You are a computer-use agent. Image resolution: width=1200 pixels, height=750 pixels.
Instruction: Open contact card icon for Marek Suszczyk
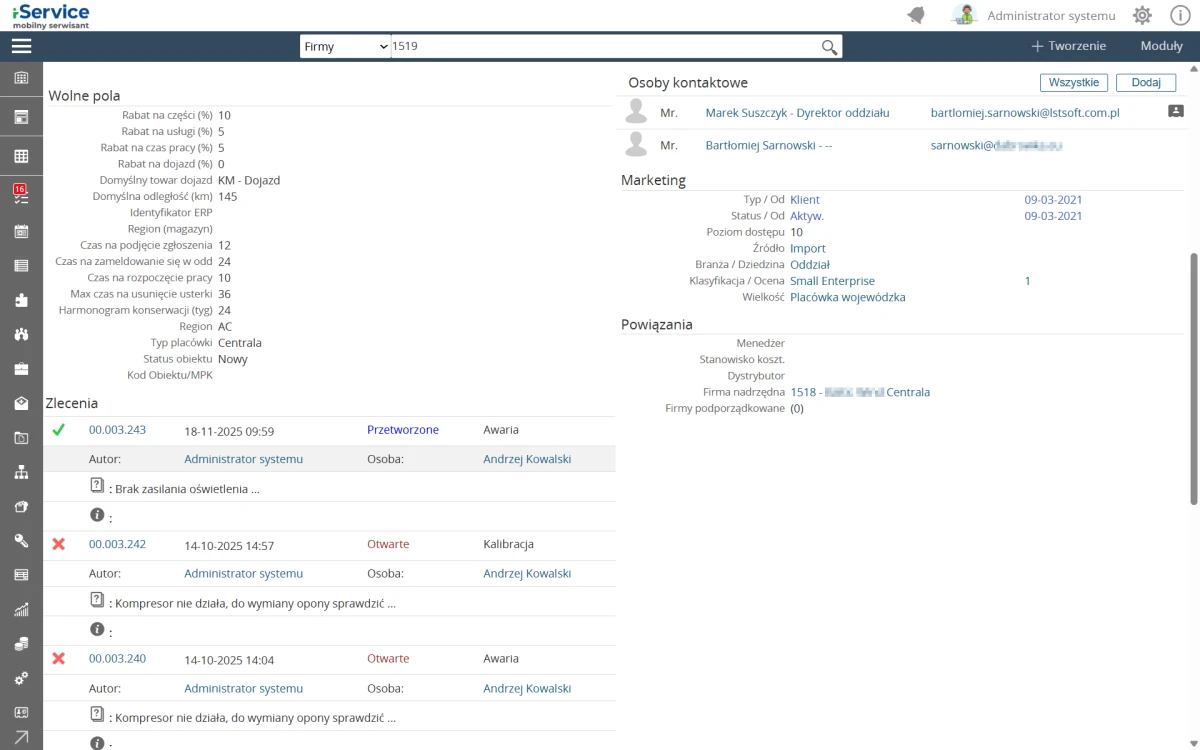(1176, 112)
